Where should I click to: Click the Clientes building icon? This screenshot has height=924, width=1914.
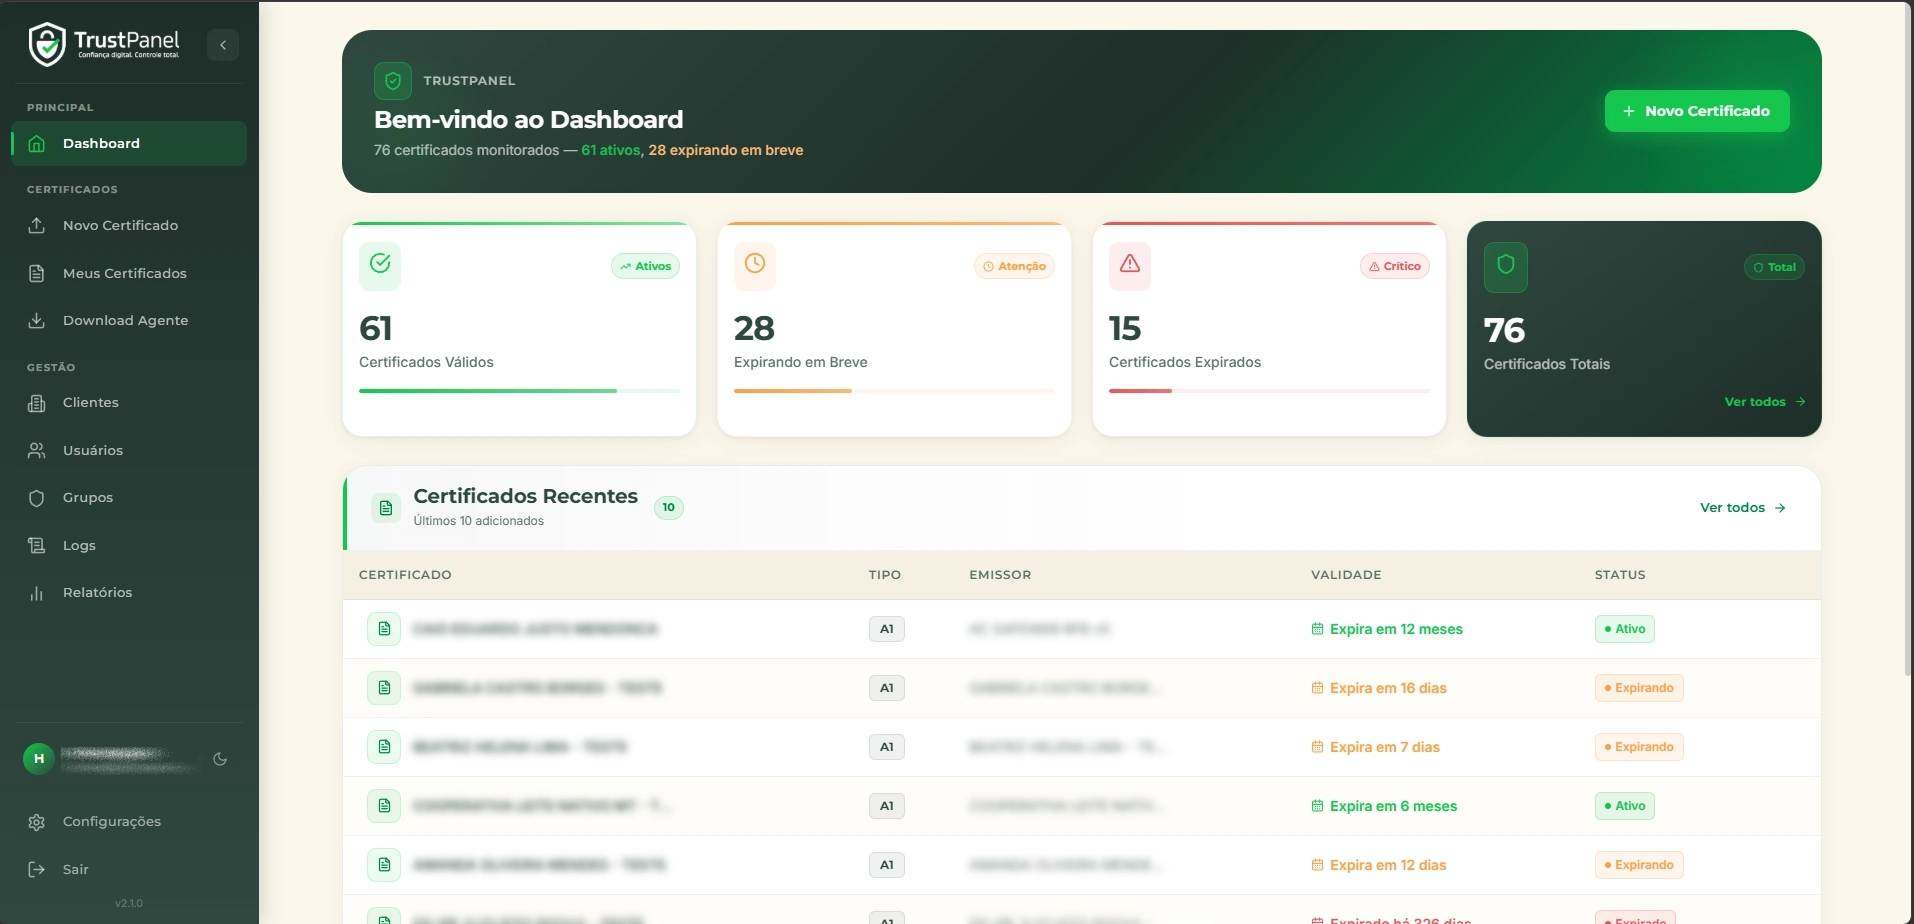pos(37,403)
